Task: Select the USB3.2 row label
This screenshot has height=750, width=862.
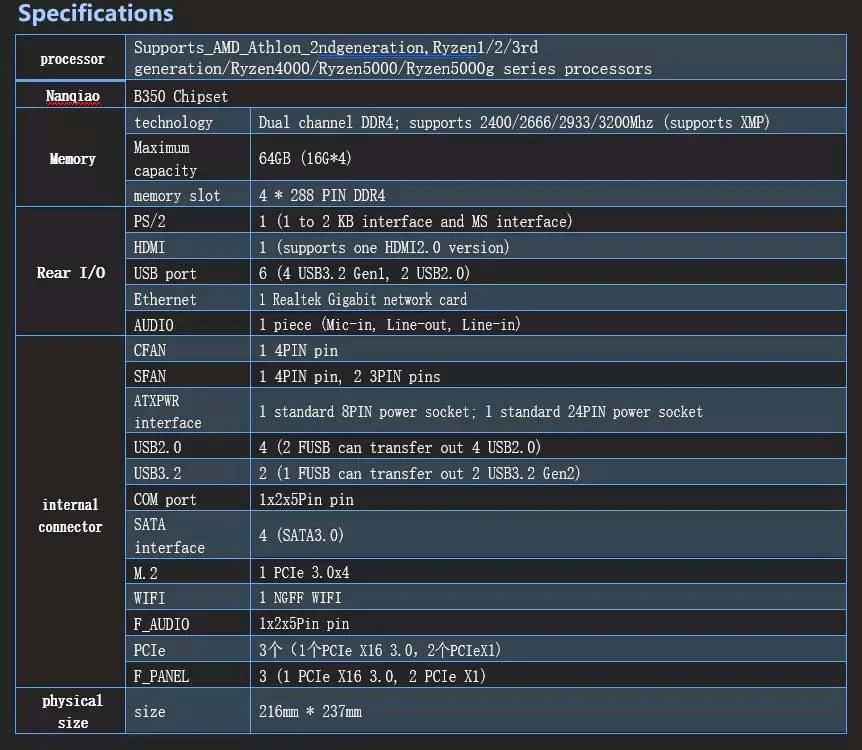Action: [x=157, y=473]
